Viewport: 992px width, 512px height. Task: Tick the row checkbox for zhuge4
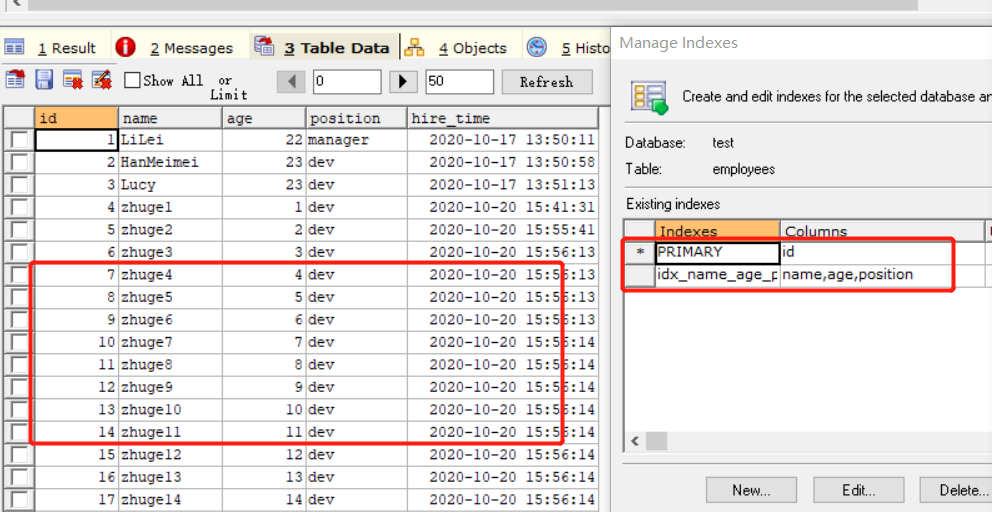[x=19, y=275]
